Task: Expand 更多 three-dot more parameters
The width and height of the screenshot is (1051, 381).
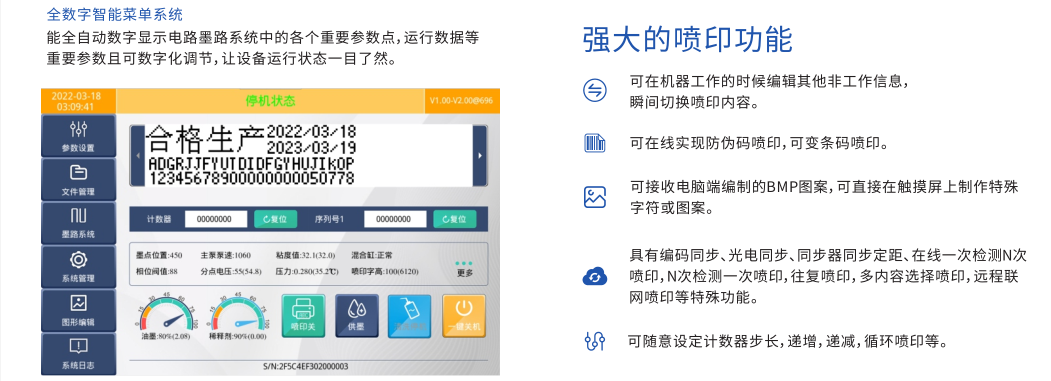Action: [464, 268]
